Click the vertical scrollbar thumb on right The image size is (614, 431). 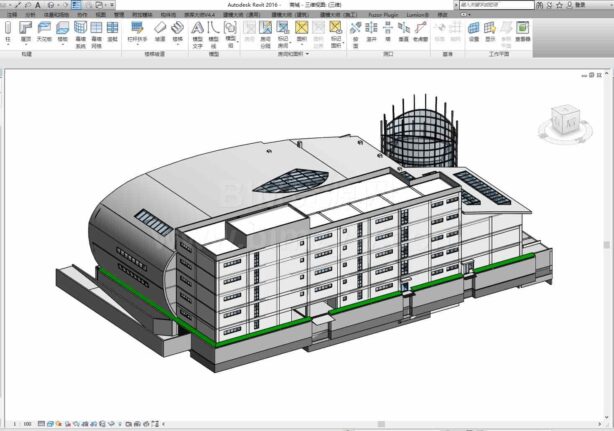click(607, 245)
